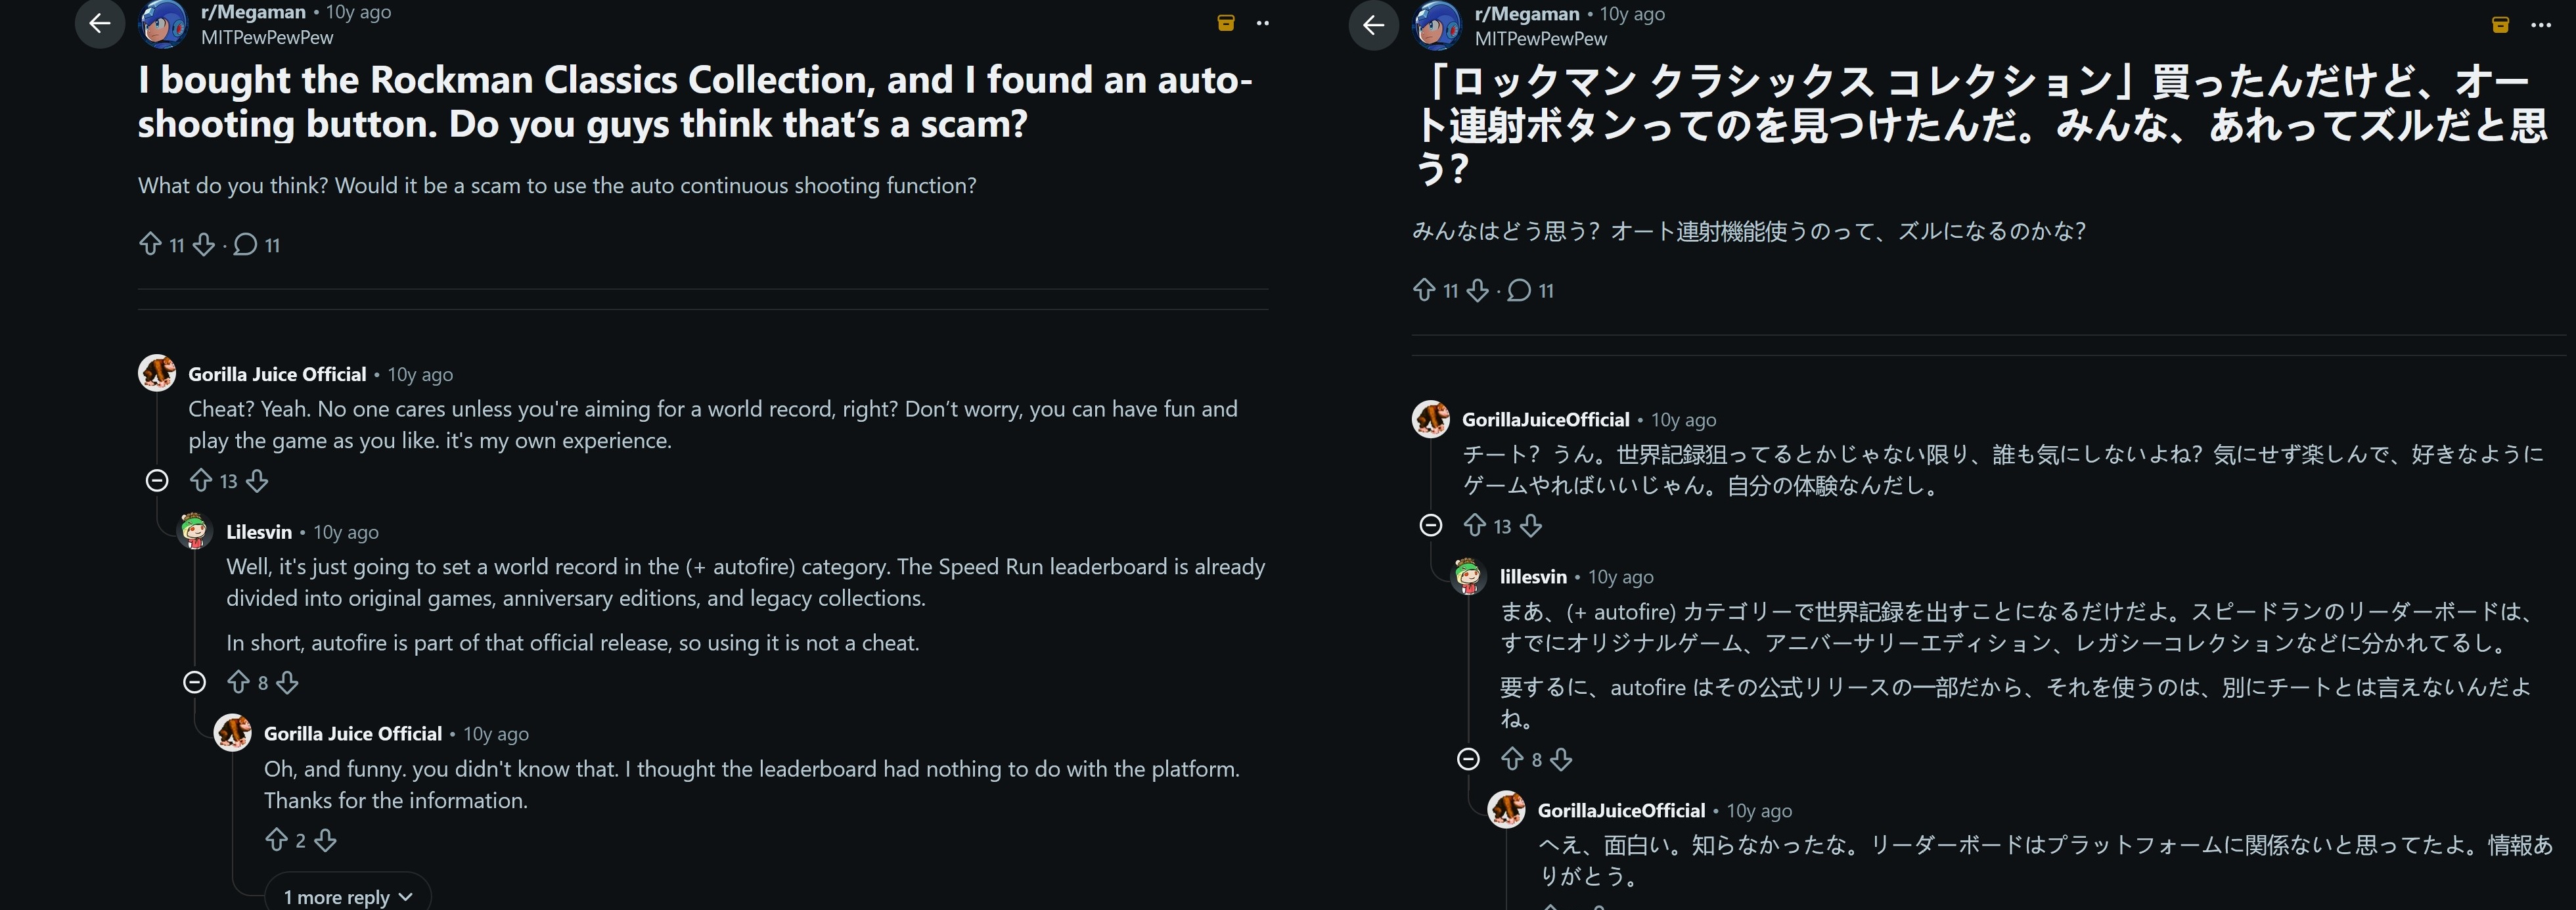Click Lilesvin's username in English thread
The height and width of the screenshot is (910, 2576).
tap(259, 532)
